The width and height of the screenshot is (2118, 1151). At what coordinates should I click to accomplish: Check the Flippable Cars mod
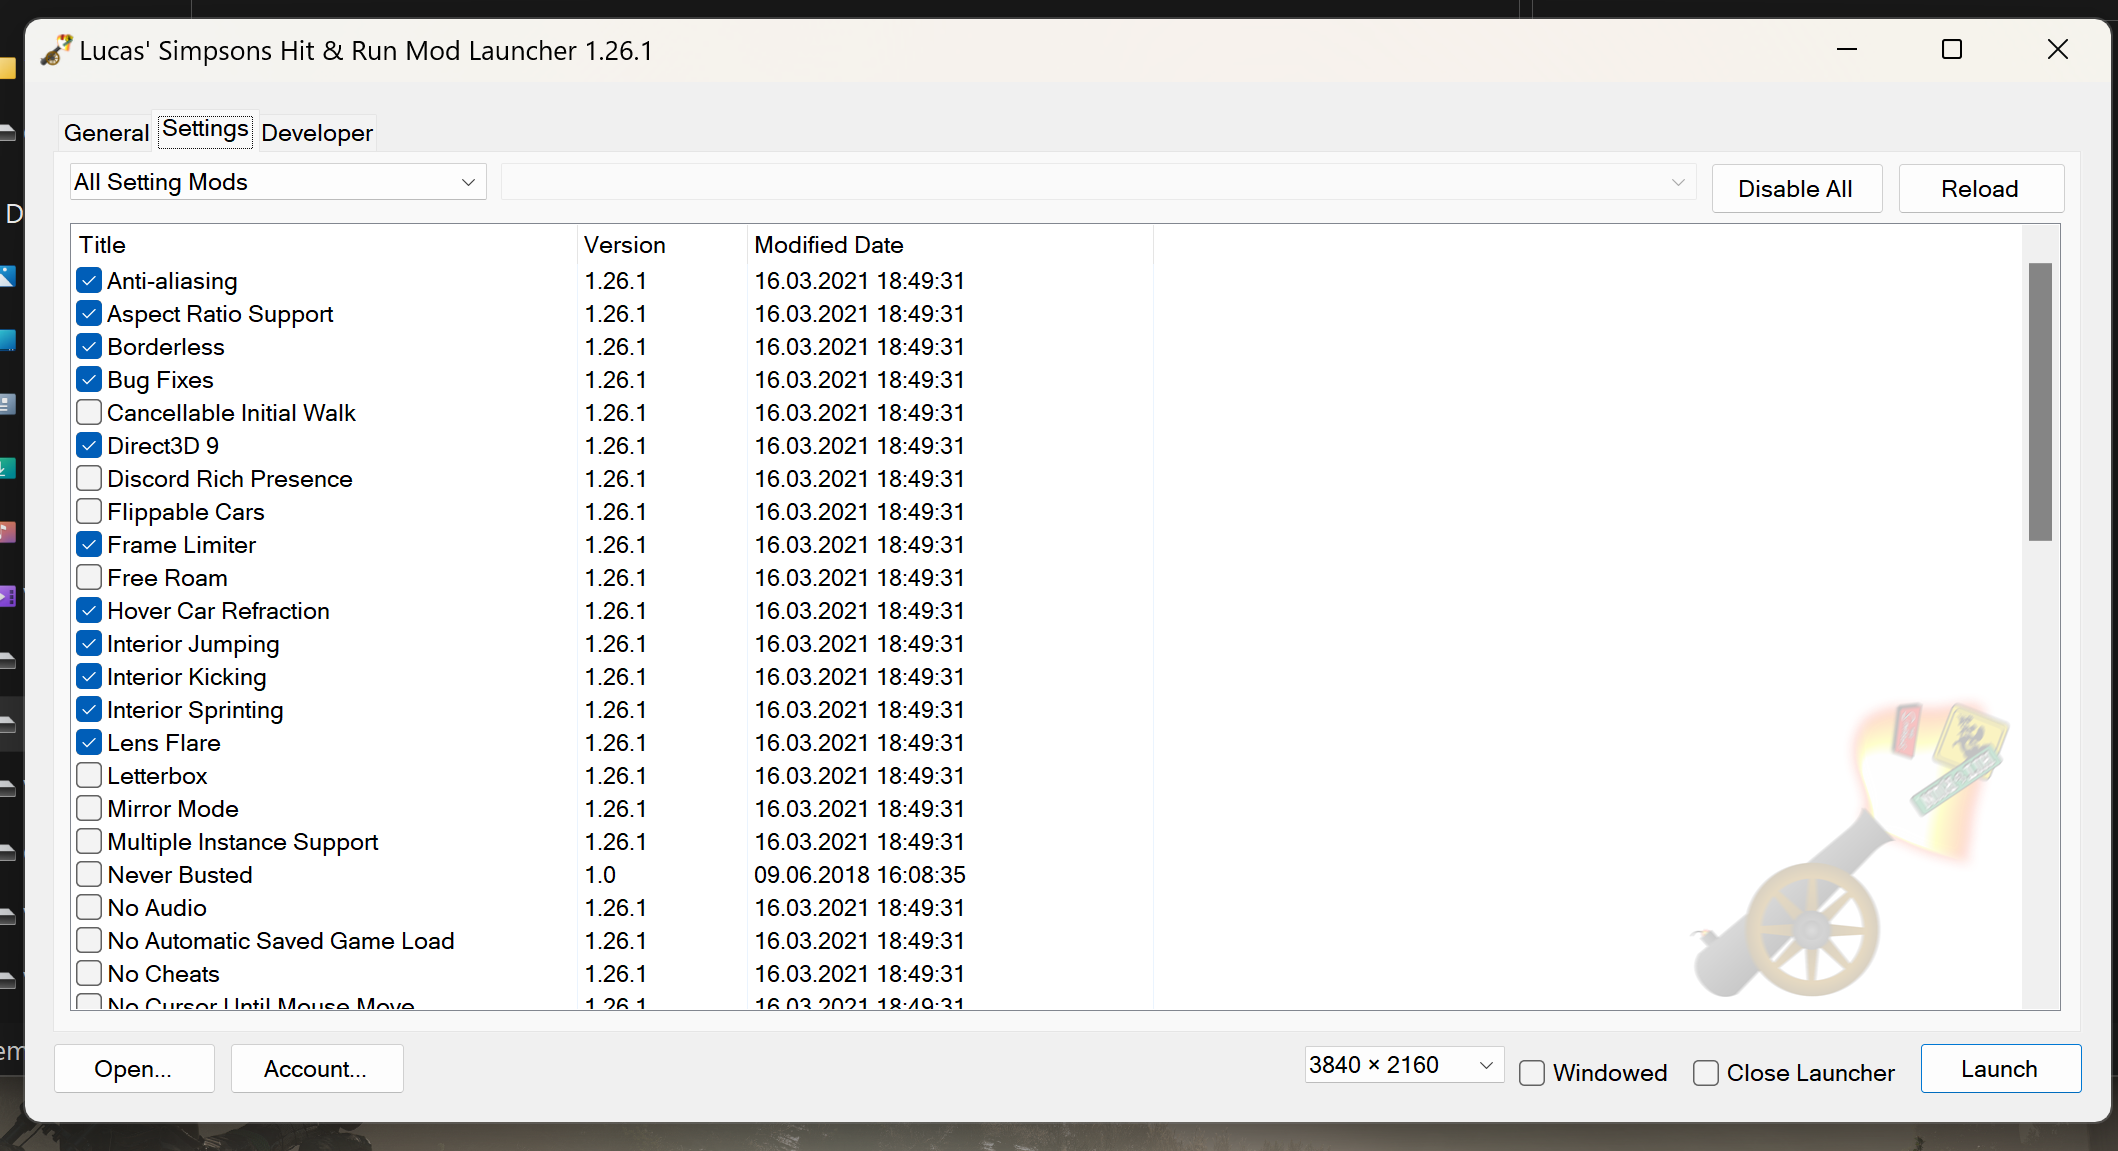point(89,512)
